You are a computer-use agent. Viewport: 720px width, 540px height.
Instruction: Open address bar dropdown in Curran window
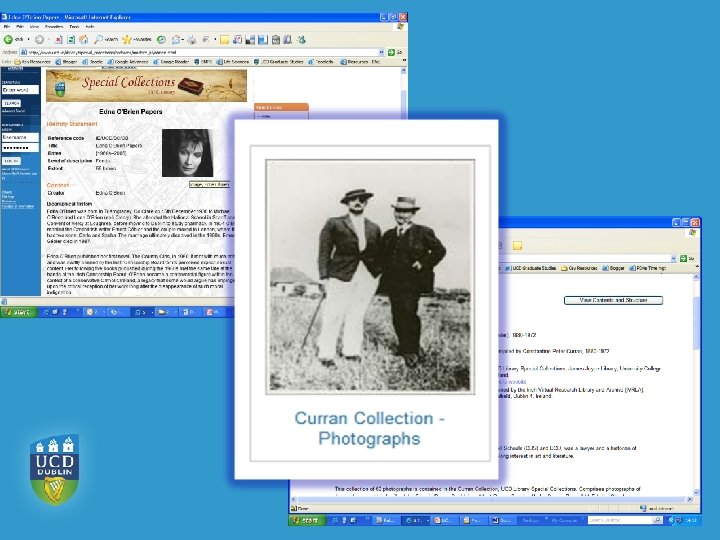tap(674, 259)
